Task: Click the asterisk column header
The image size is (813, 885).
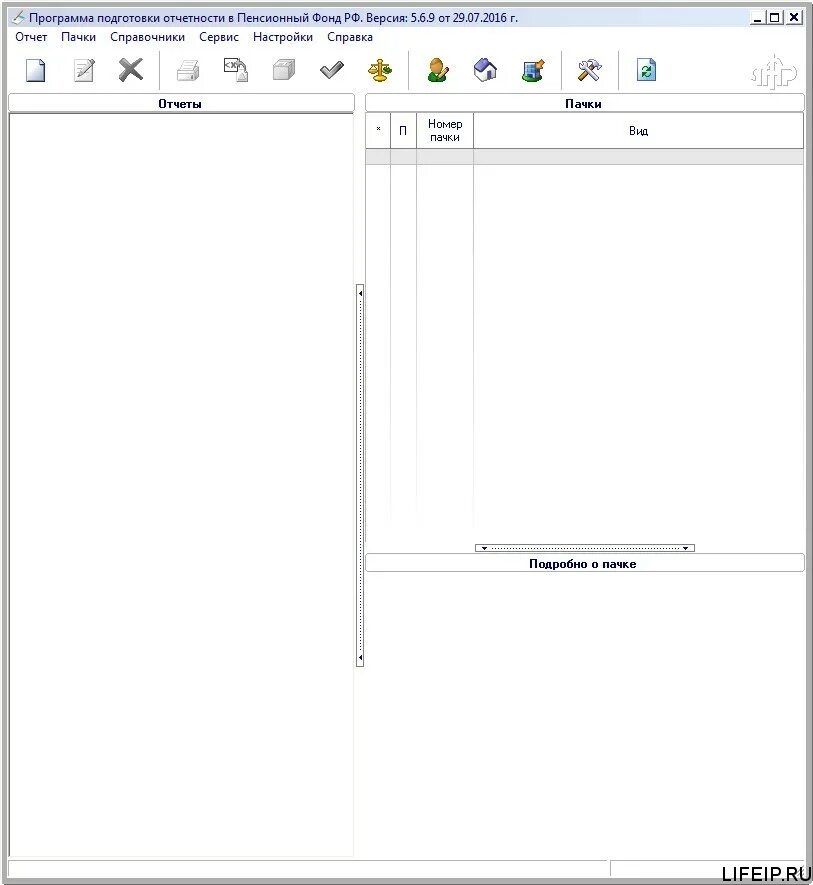Action: pyautogui.click(x=378, y=131)
